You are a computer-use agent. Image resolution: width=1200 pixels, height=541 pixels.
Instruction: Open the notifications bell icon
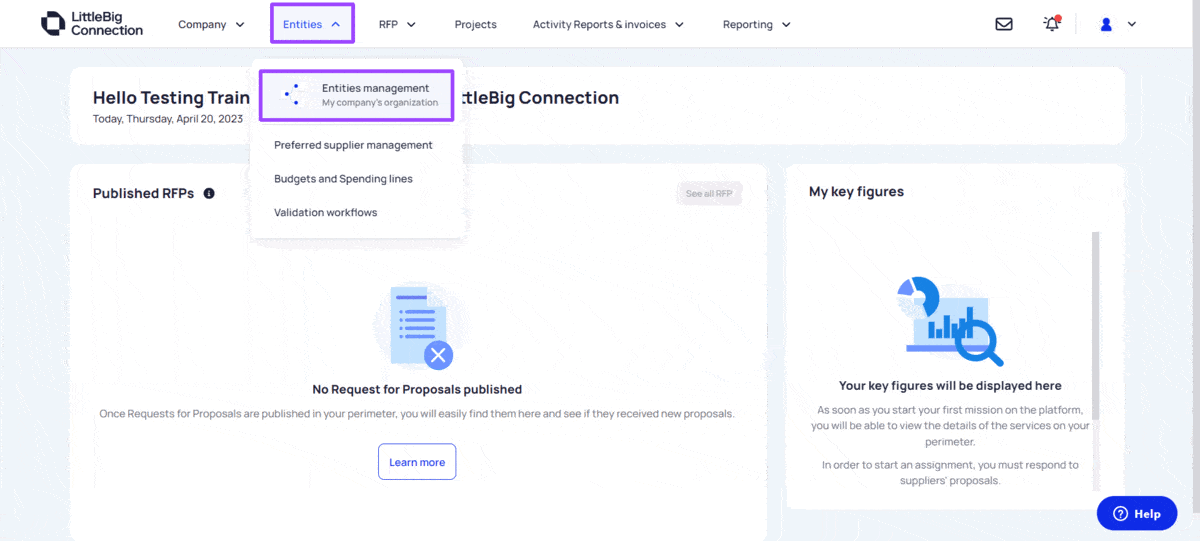click(x=1052, y=24)
